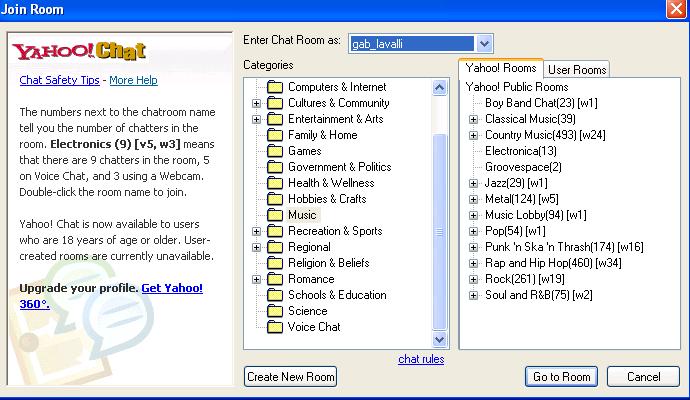Click the Voice Chat folder icon
Screen dimensions: 690x400
pyautogui.click(x=275, y=327)
